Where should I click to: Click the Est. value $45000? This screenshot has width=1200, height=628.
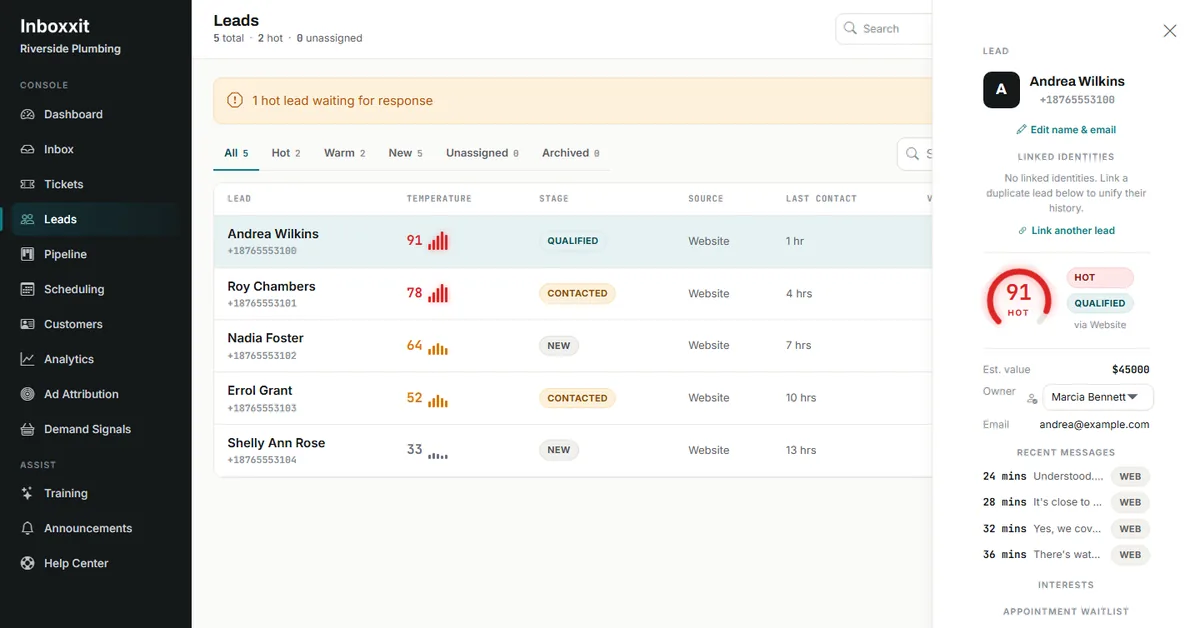[1130, 370]
